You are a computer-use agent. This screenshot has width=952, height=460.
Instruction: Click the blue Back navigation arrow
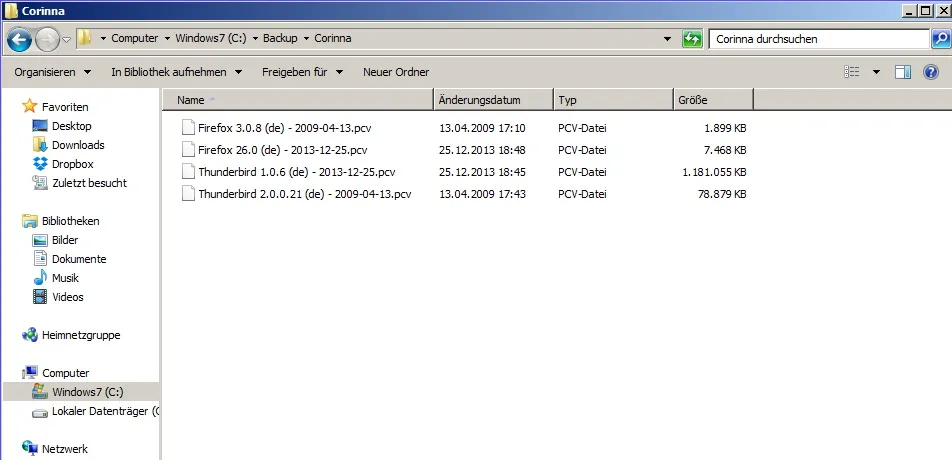19,39
